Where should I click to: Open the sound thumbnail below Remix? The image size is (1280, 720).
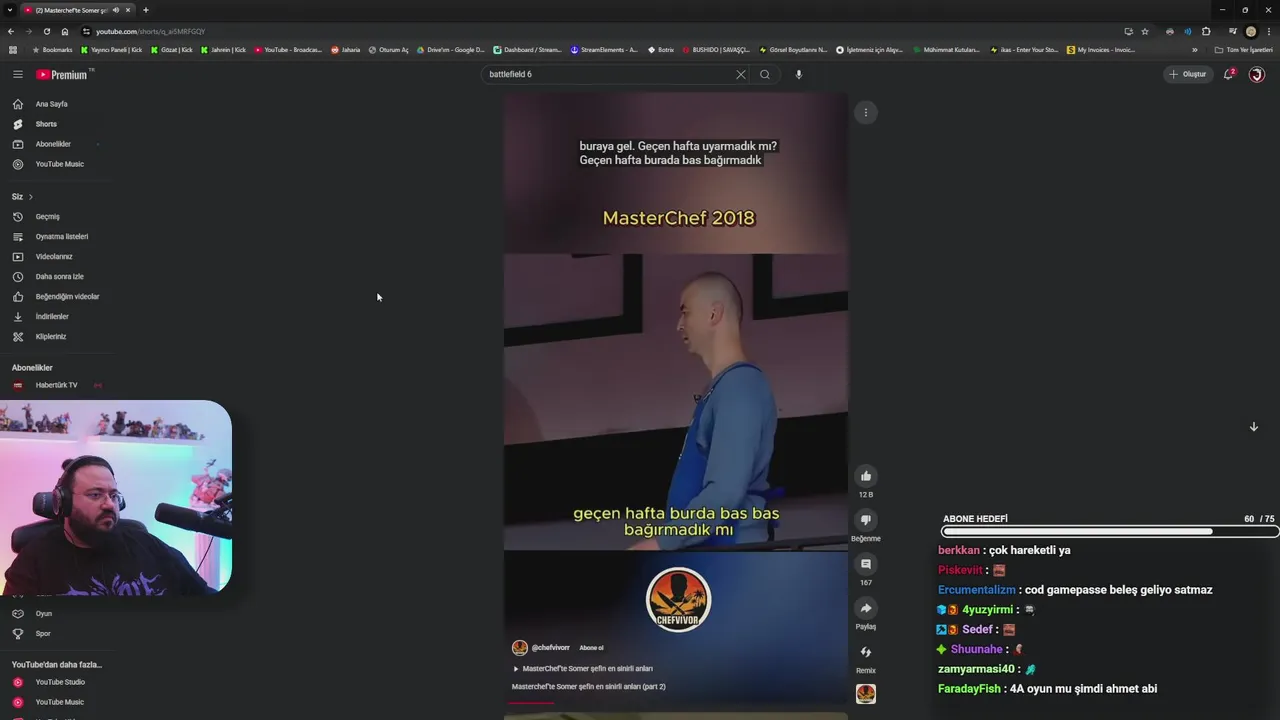866,694
